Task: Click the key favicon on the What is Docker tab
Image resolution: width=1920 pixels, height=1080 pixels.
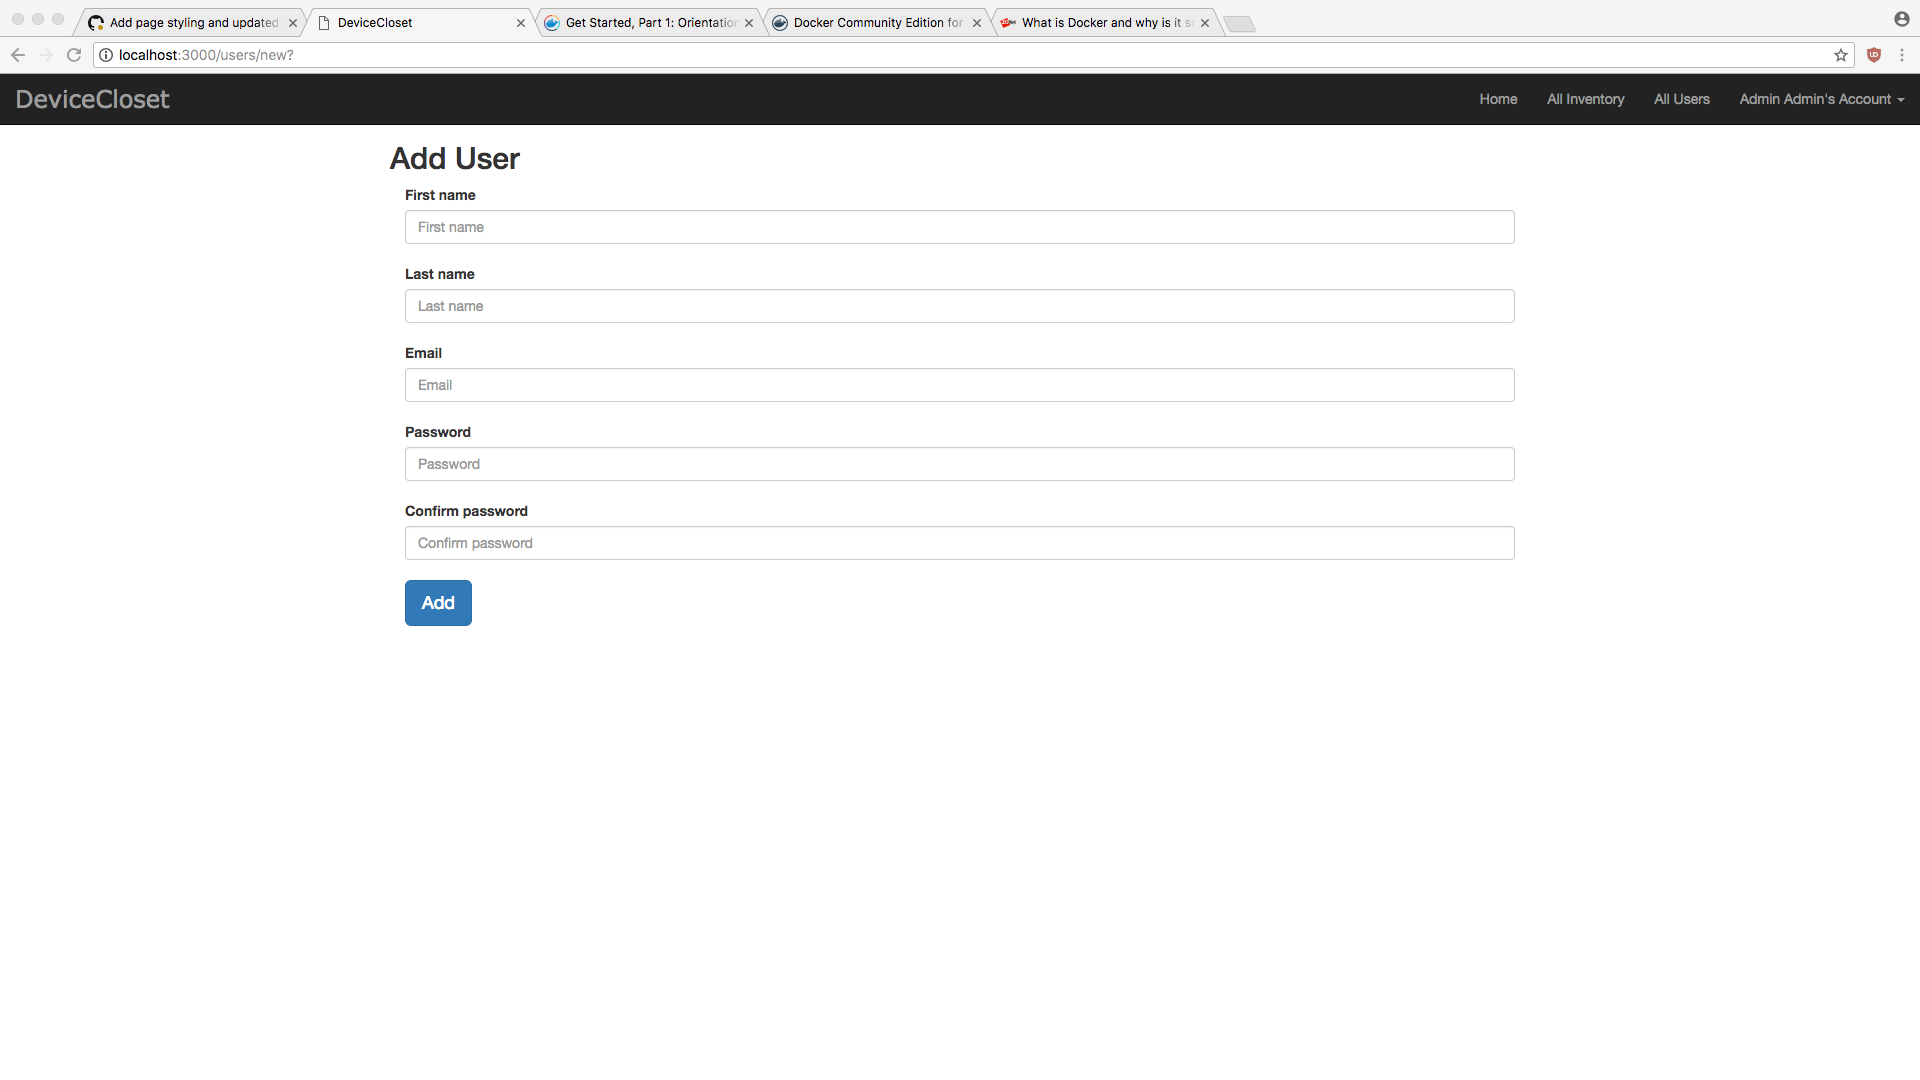Action: [1010, 22]
